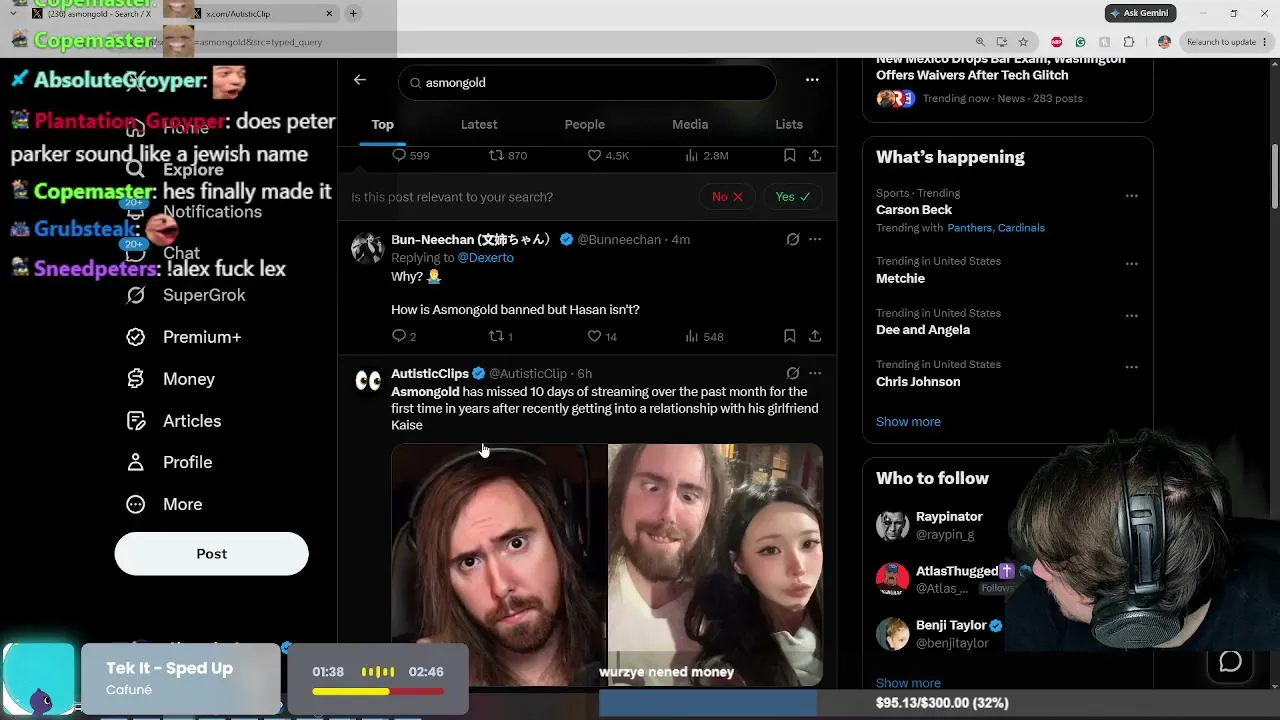
Task: Open search settings three-dot menu
Action: [812, 80]
